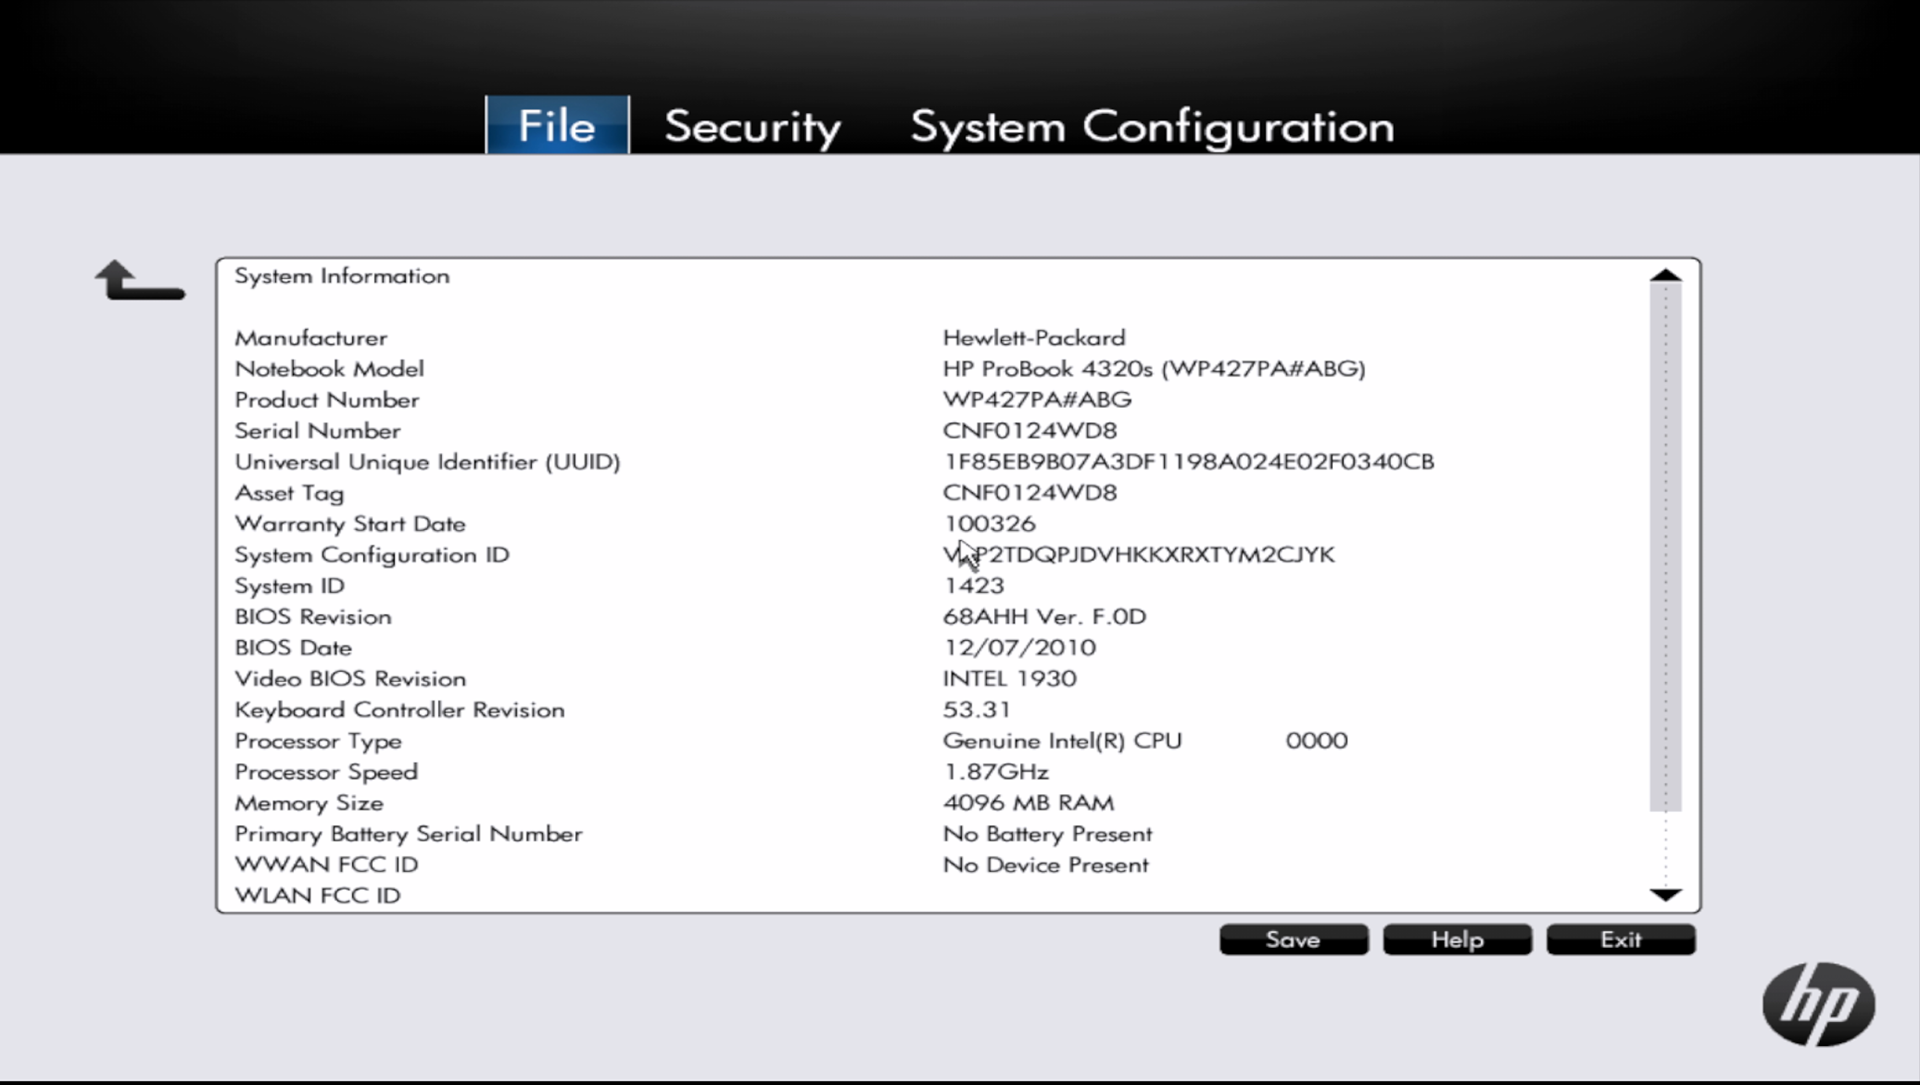The height and width of the screenshot is (1085, 1920).
Task: Select the INTEL 1930 value
Action: (1009, 679)
